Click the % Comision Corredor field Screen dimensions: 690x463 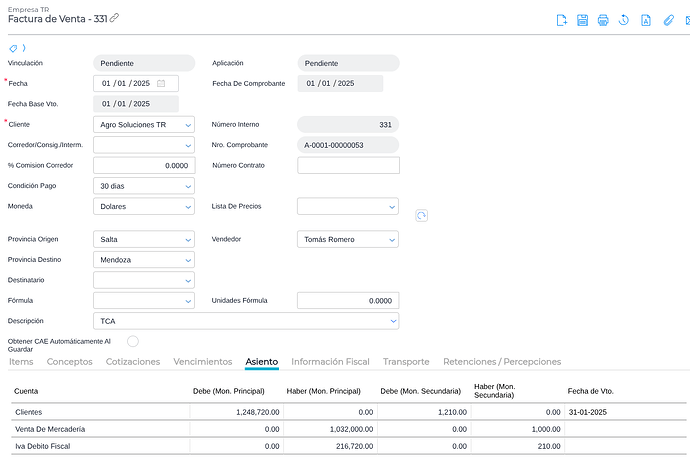(x=143, y=165)
